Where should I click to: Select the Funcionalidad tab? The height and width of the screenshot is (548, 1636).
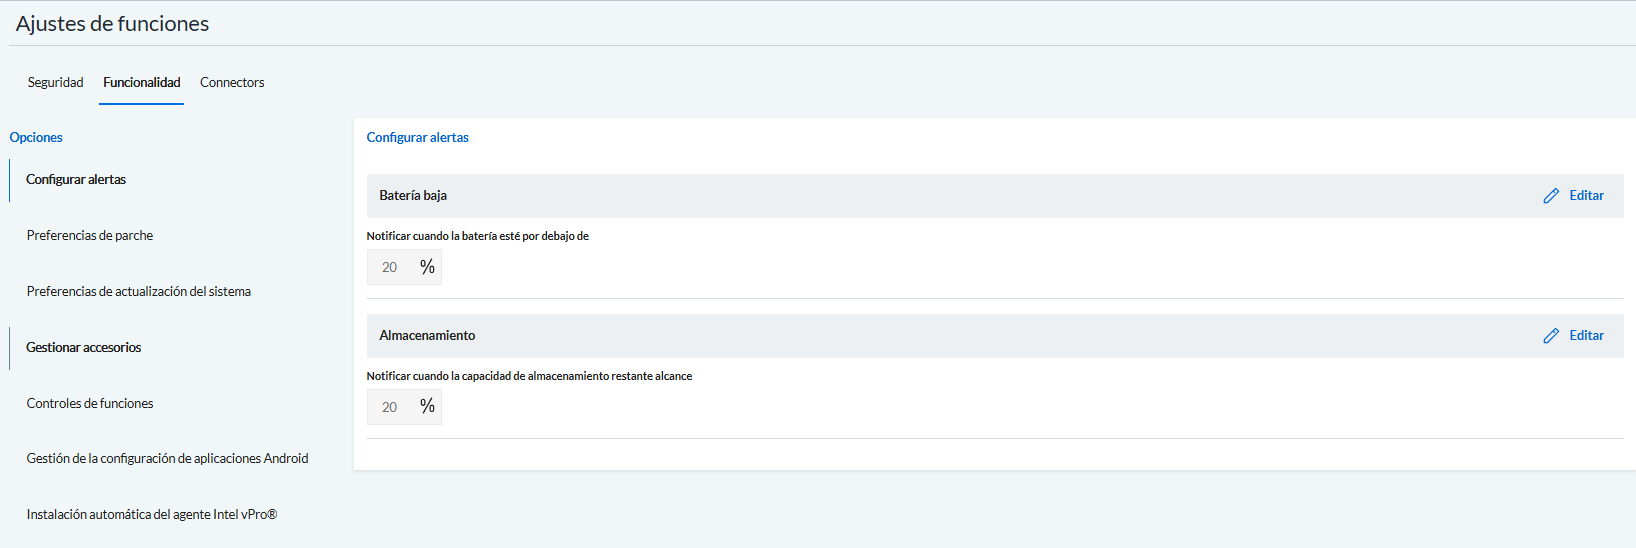click(142, 82)
